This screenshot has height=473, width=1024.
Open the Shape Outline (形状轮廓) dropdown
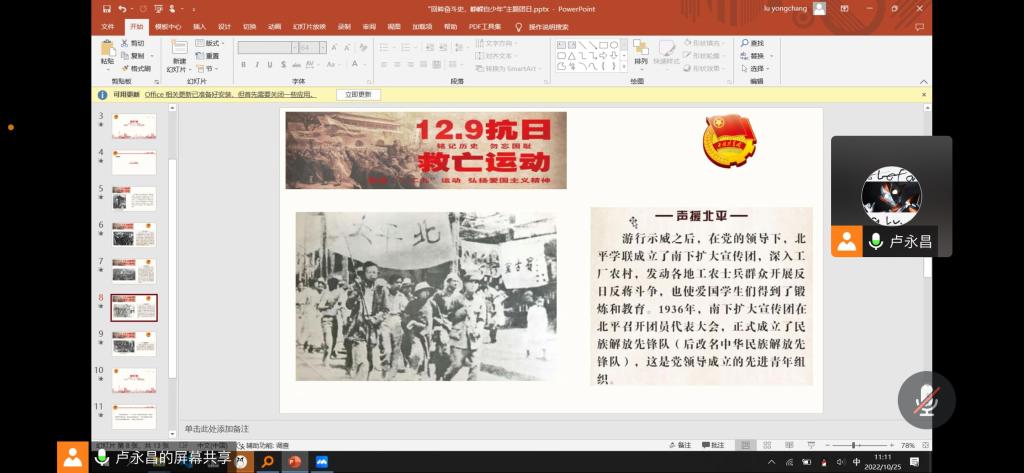(x=705, y=56)
